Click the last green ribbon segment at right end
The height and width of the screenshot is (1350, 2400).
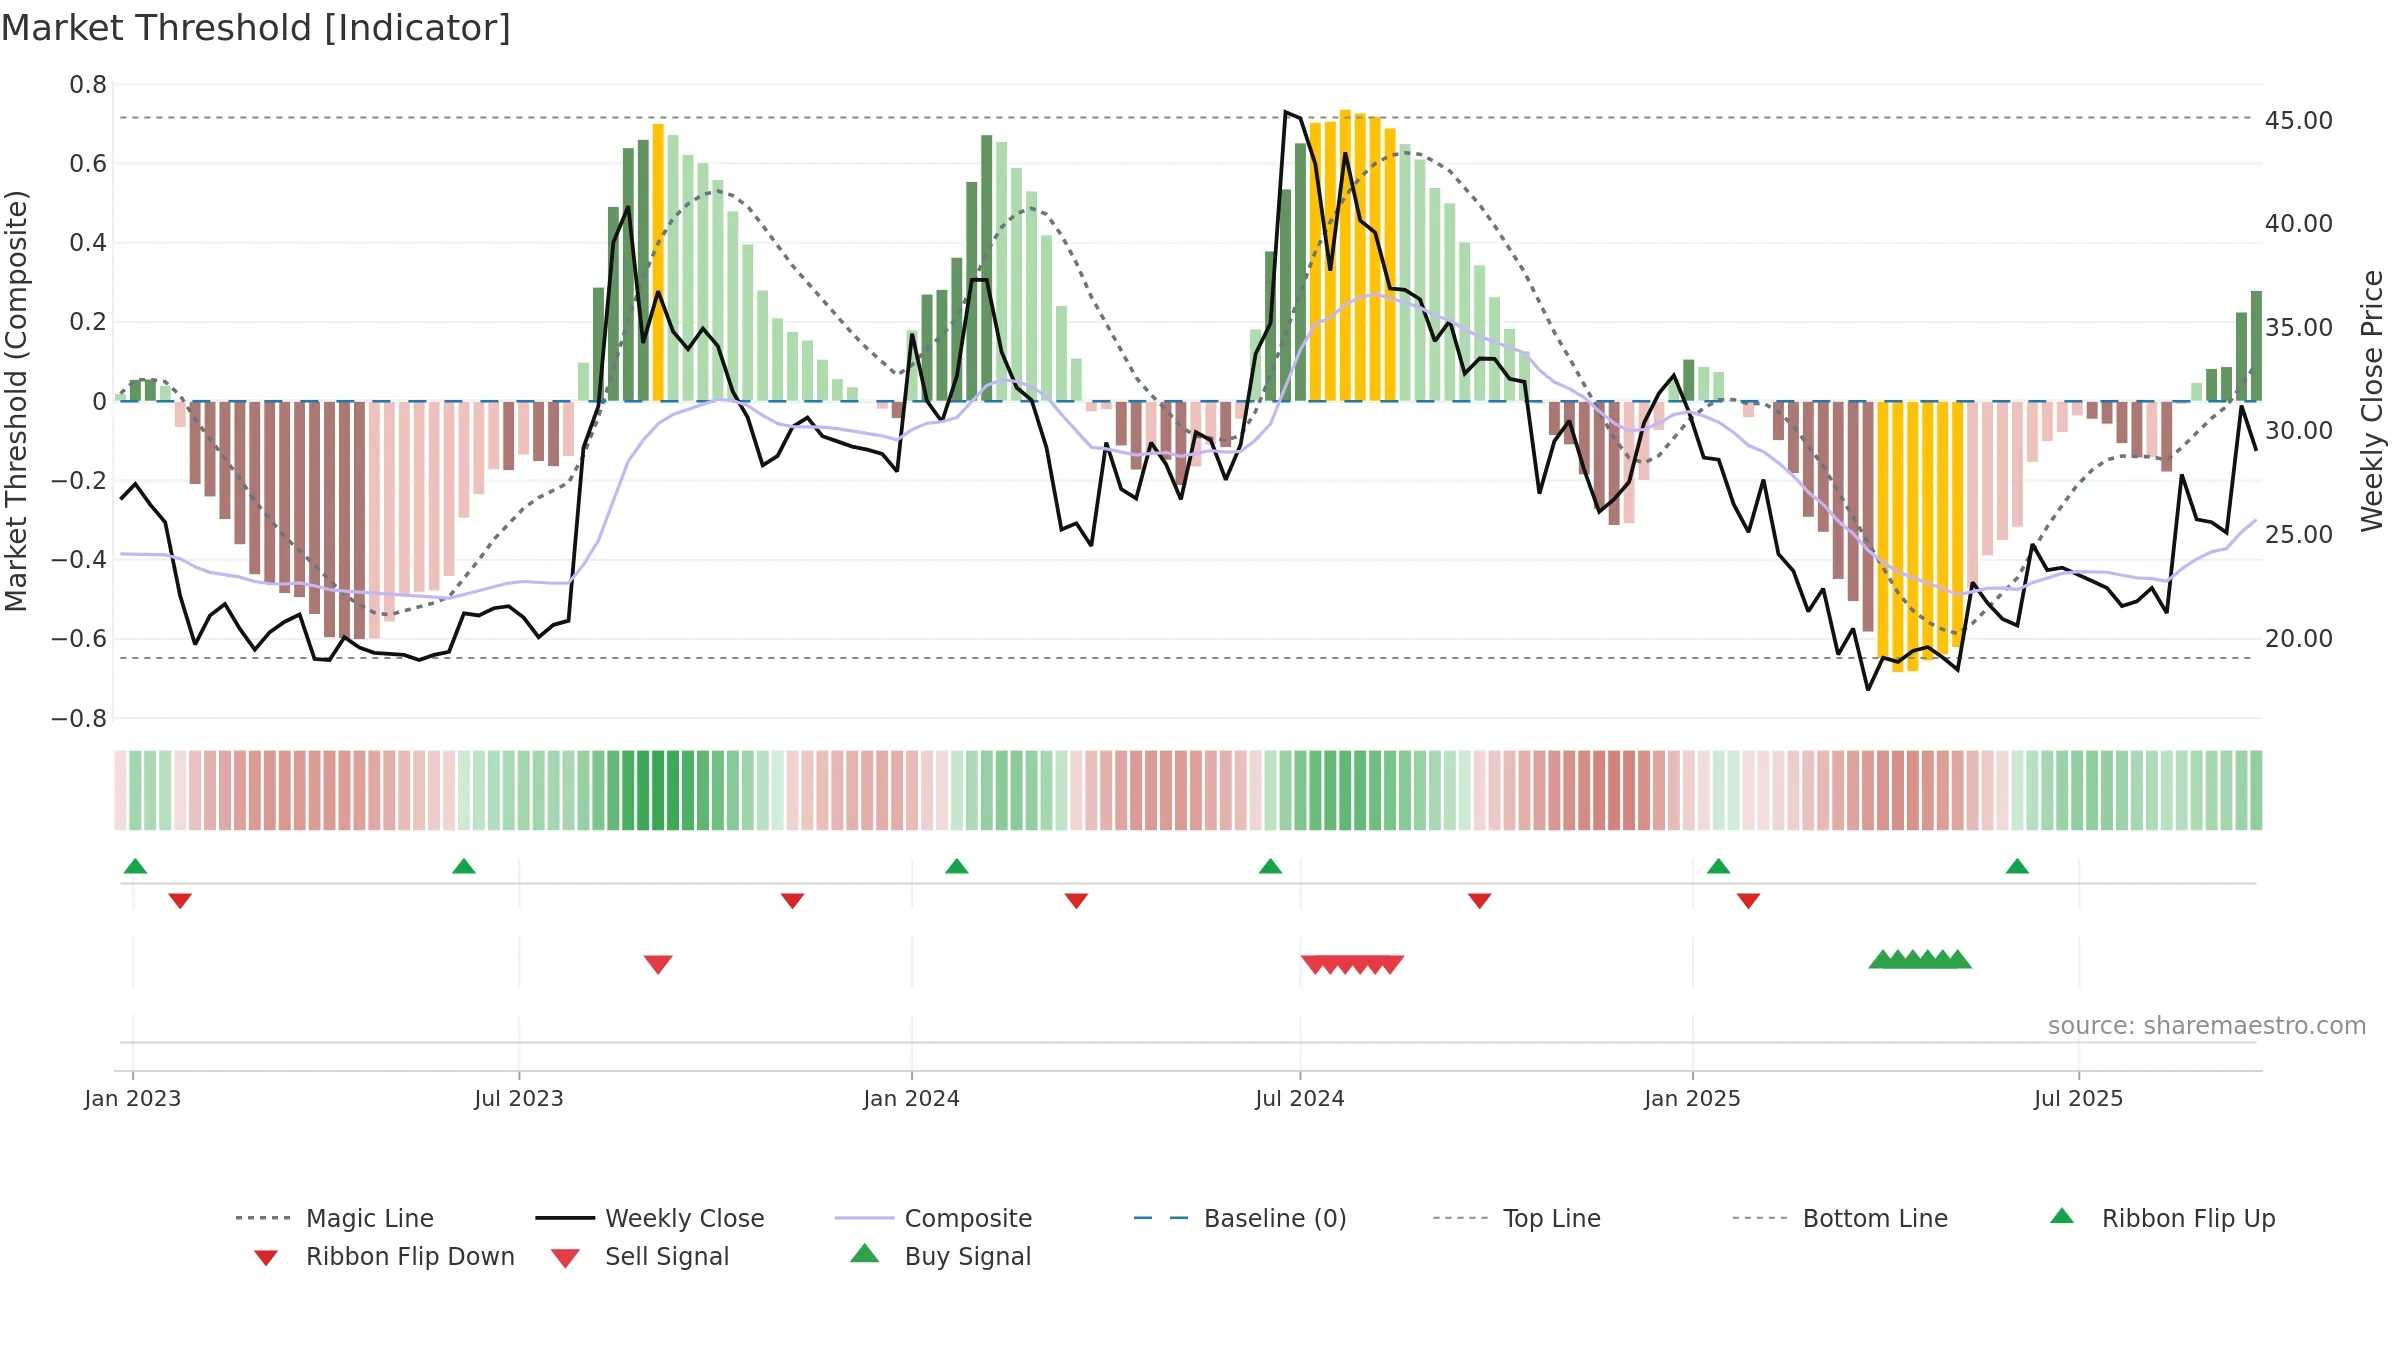click(2256, 790)
